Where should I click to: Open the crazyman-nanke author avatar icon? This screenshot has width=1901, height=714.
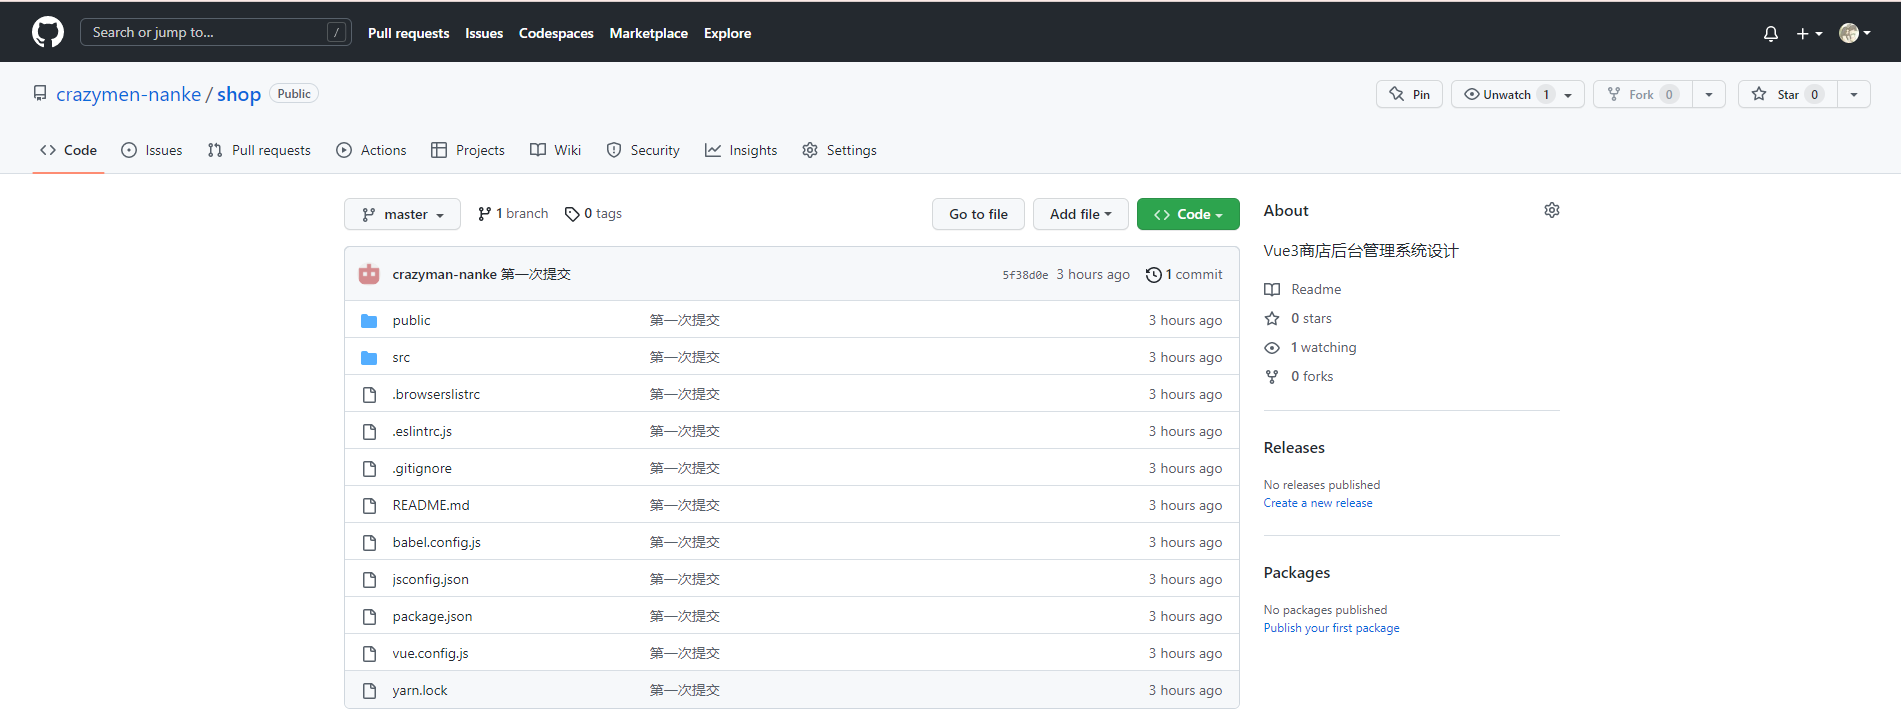click(369, 274)
